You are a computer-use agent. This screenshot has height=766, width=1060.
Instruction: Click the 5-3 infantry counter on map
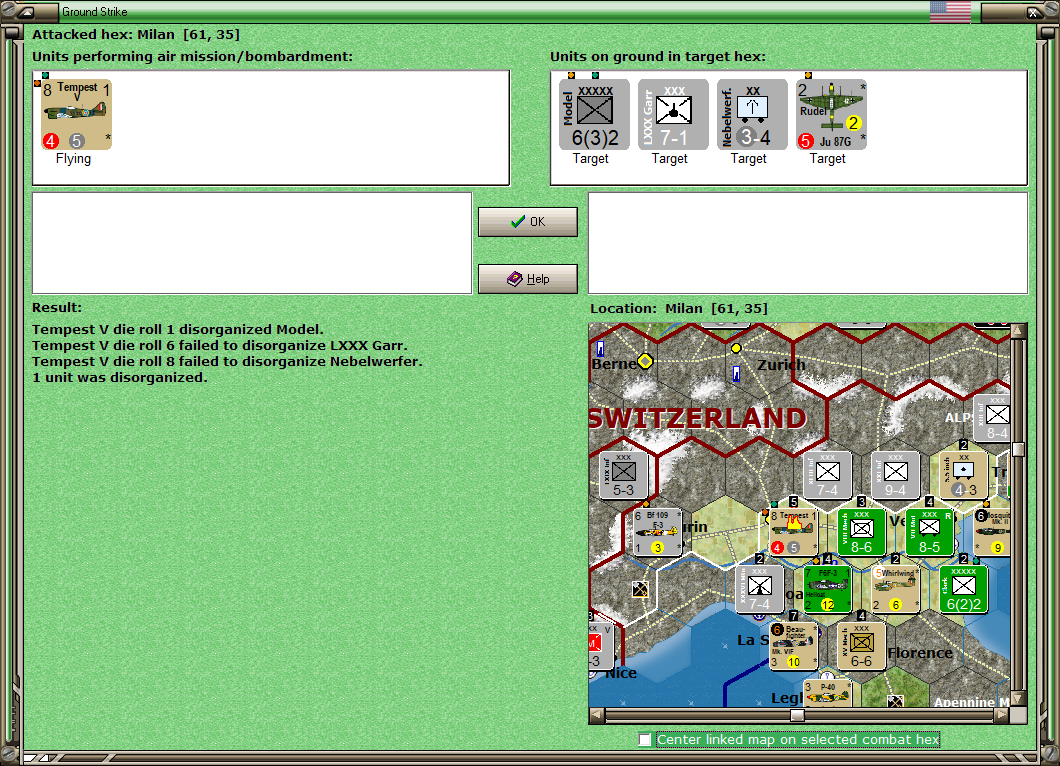[623, 475]
